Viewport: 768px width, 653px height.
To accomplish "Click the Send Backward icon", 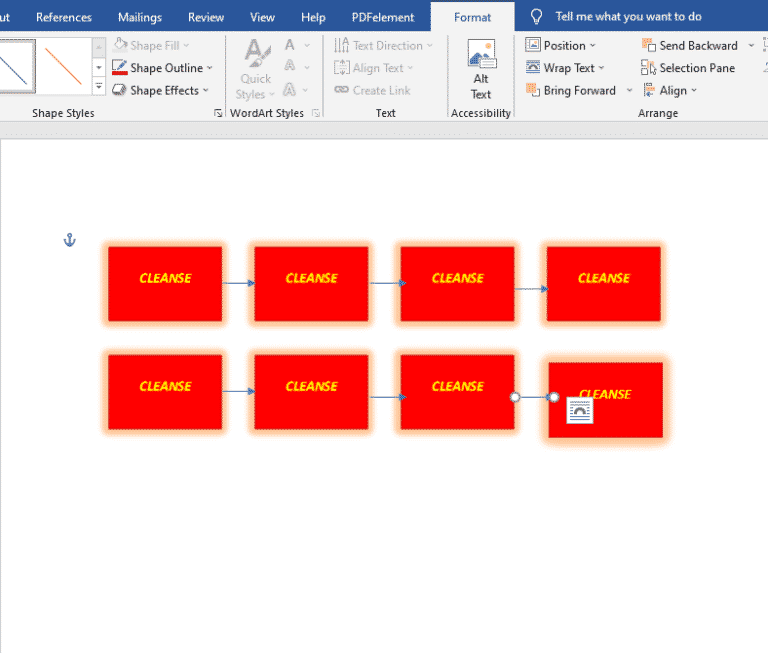I will (648, 45).
